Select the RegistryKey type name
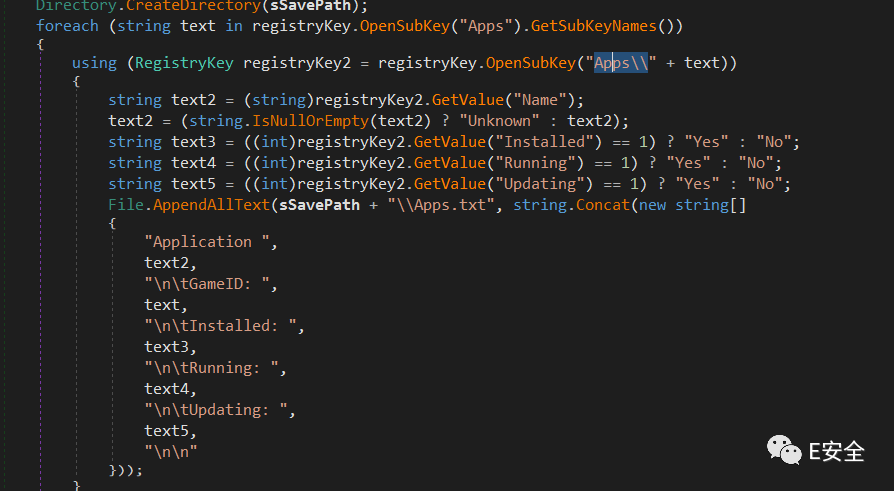The height and width of the screenshot is (491, 894). pos(184,63)
